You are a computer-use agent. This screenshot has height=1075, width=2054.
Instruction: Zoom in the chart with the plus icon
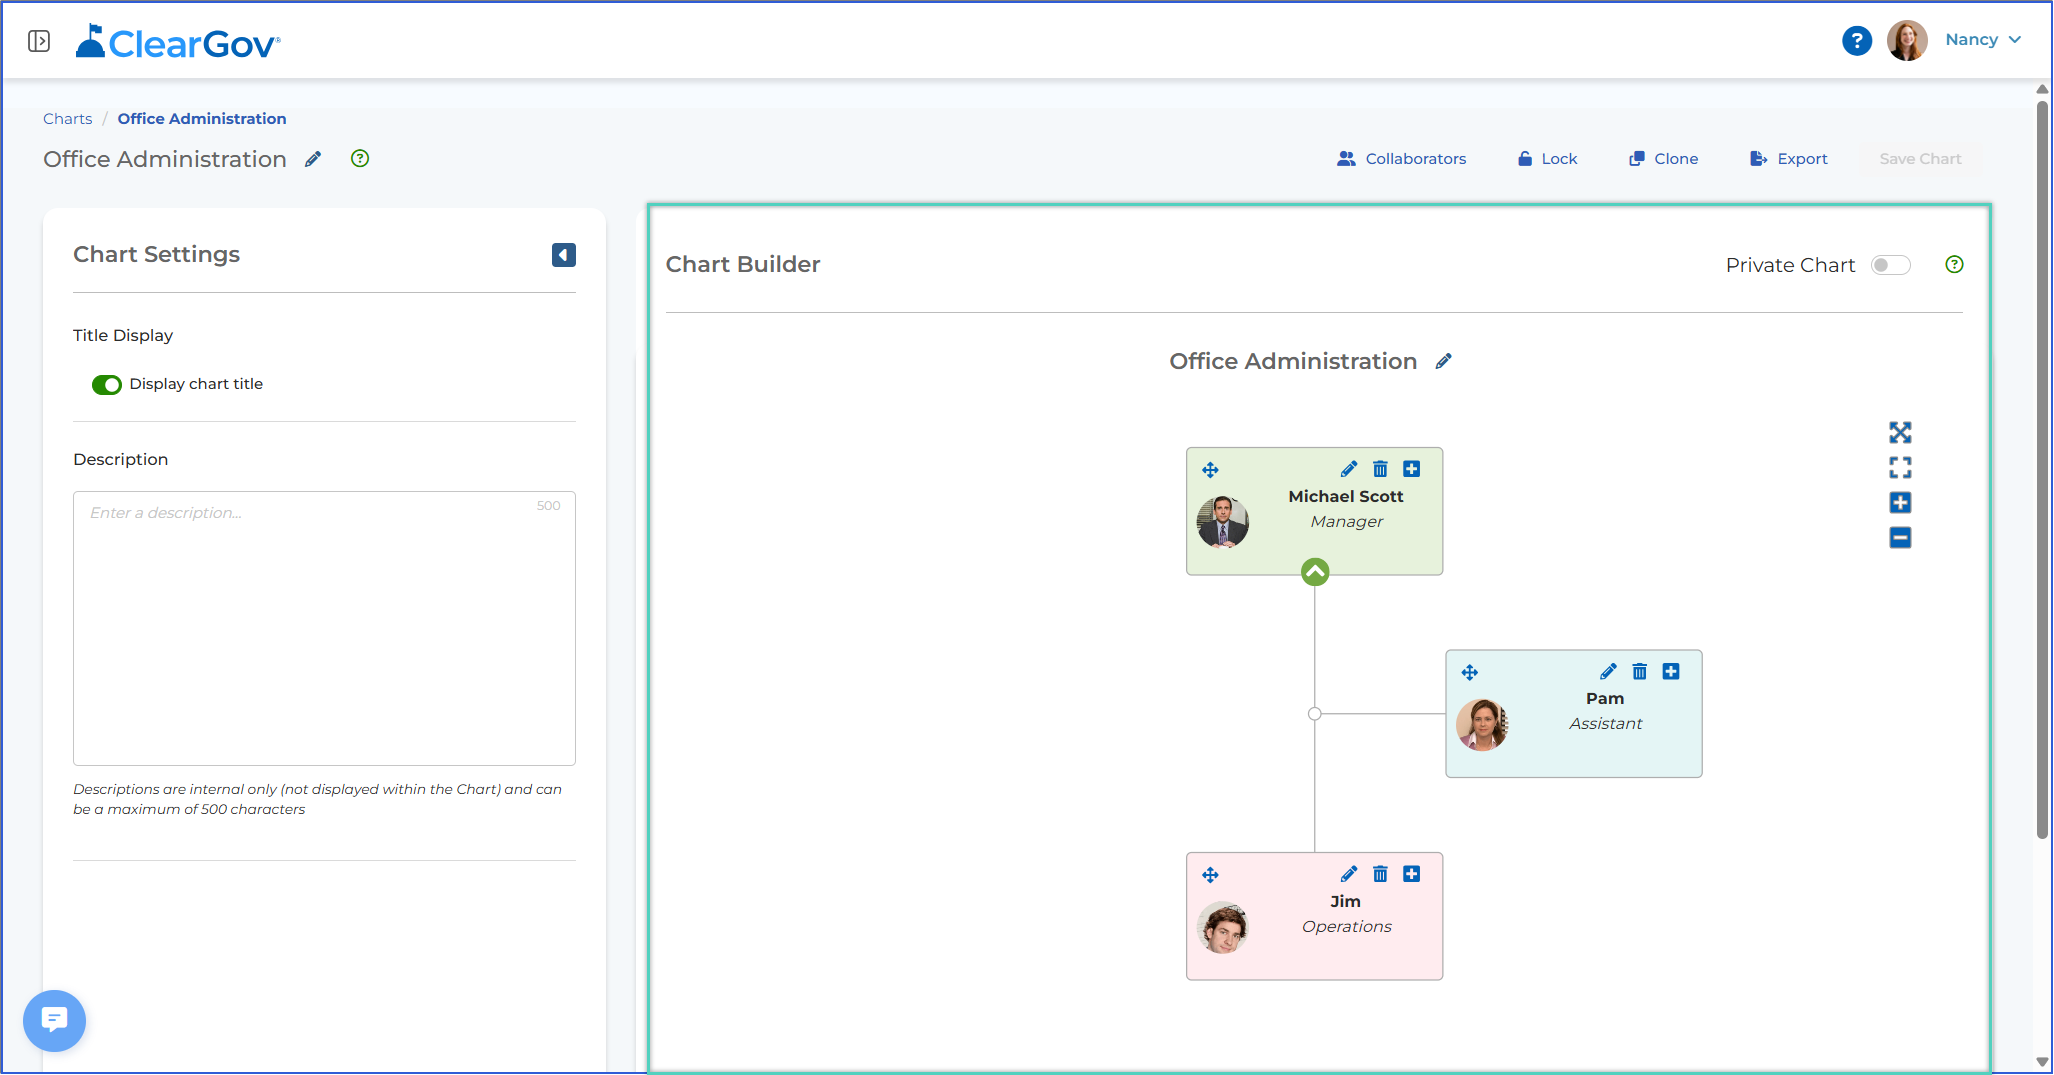[1900, 503]
